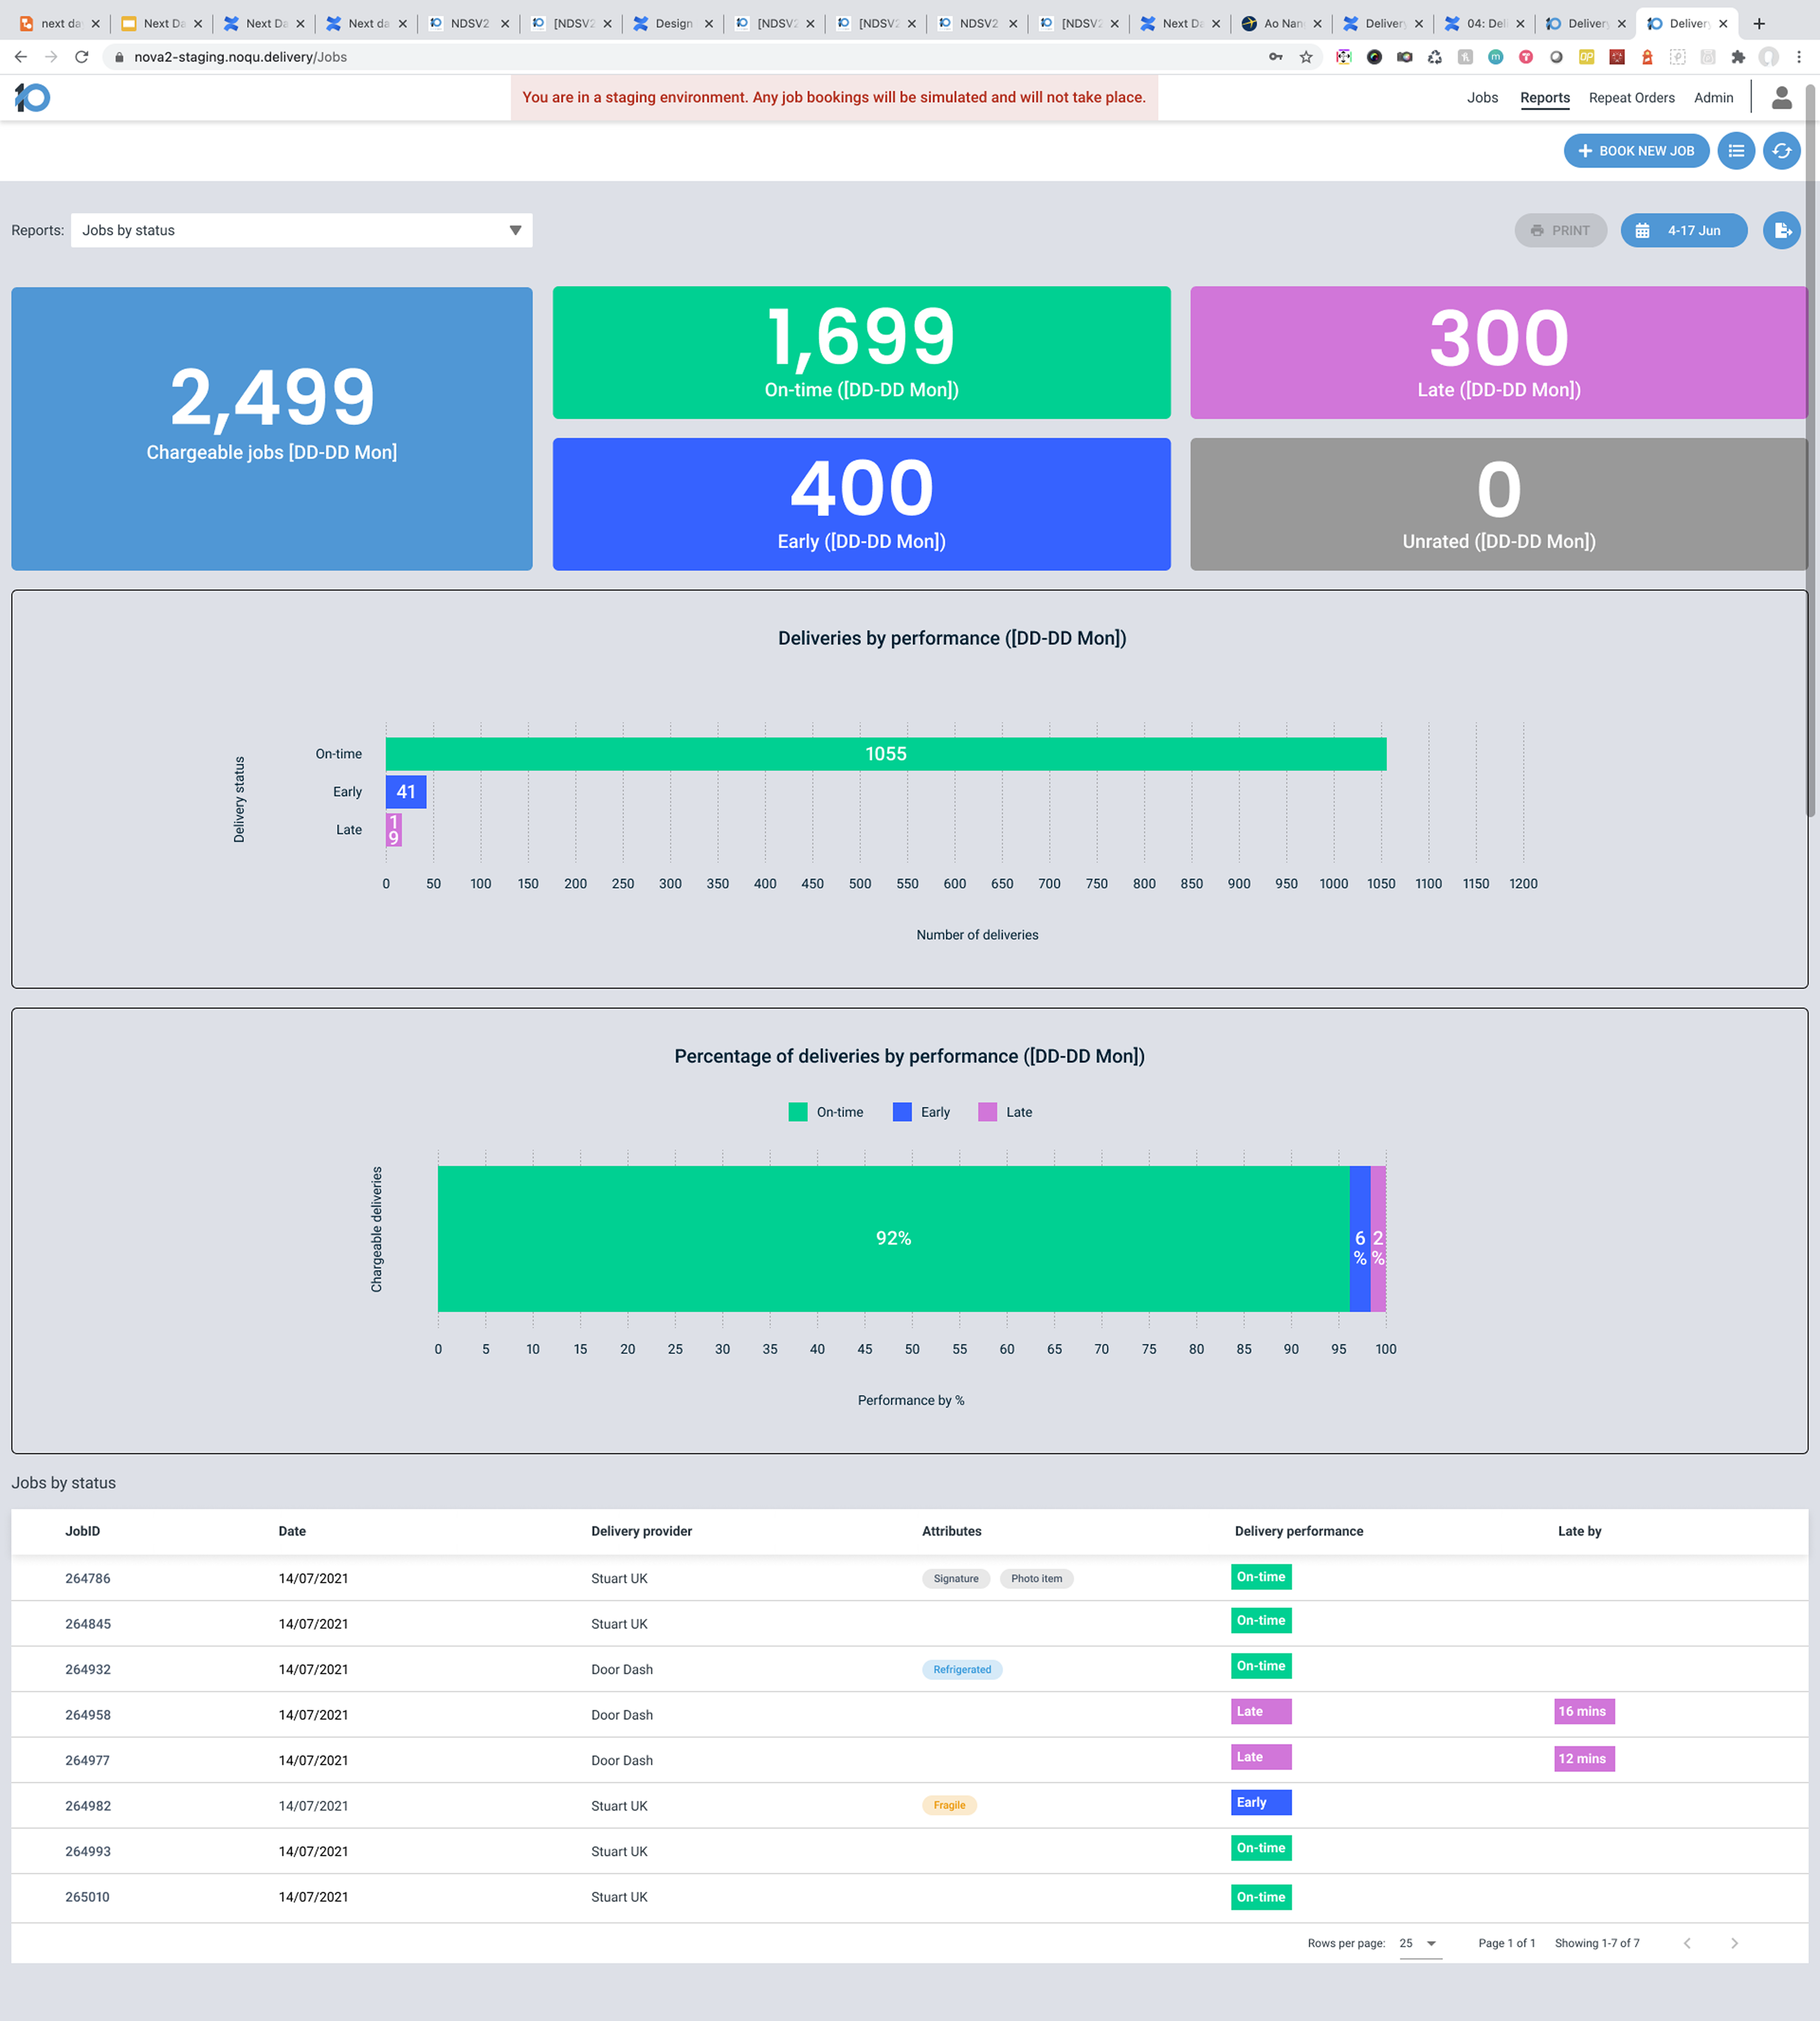Image resolution: width=1820 pixels, height=2021 pixels.
Task: Open the user profile icon
Action: (x=1781, y=98)
